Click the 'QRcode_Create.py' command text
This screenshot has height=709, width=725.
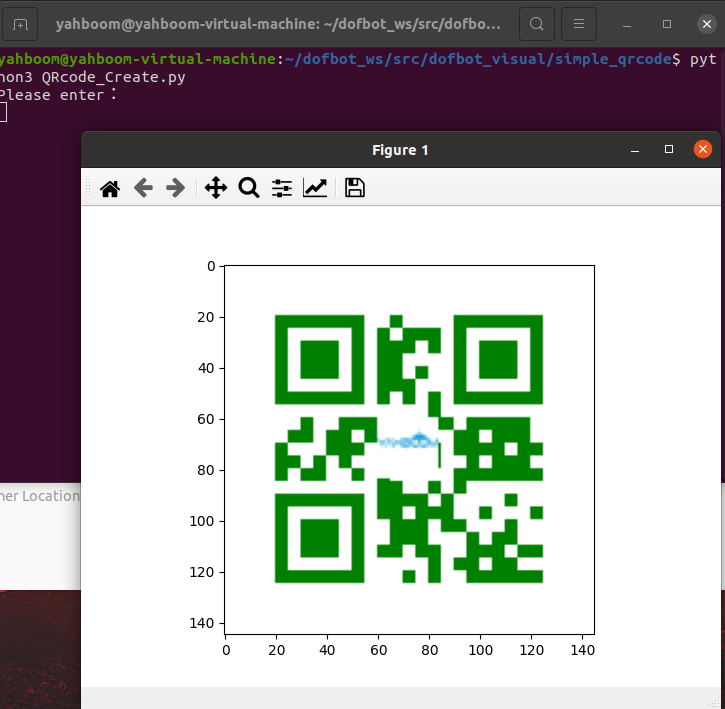(x=114, y=77)
